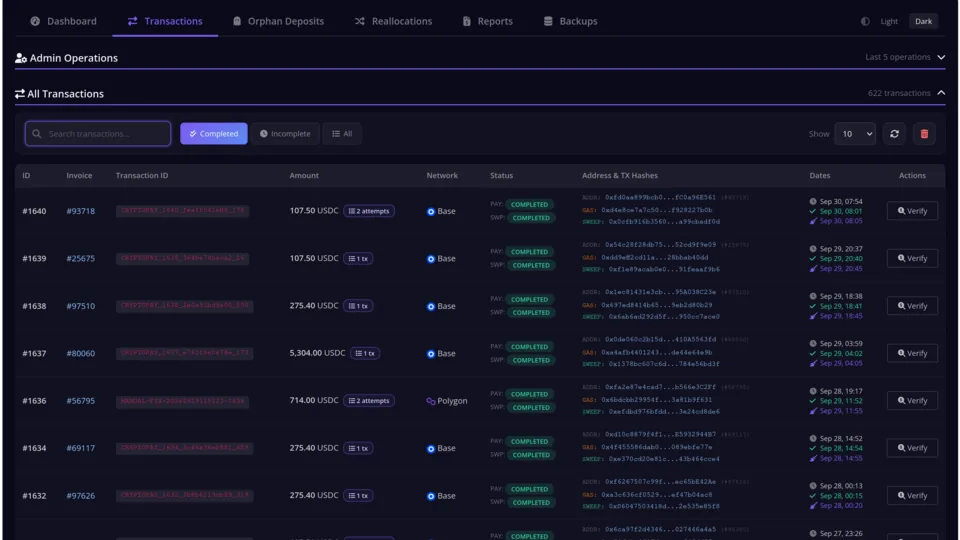Select the Incomplete filter
This screenshot has height=540, width=960.
(285, 133)
